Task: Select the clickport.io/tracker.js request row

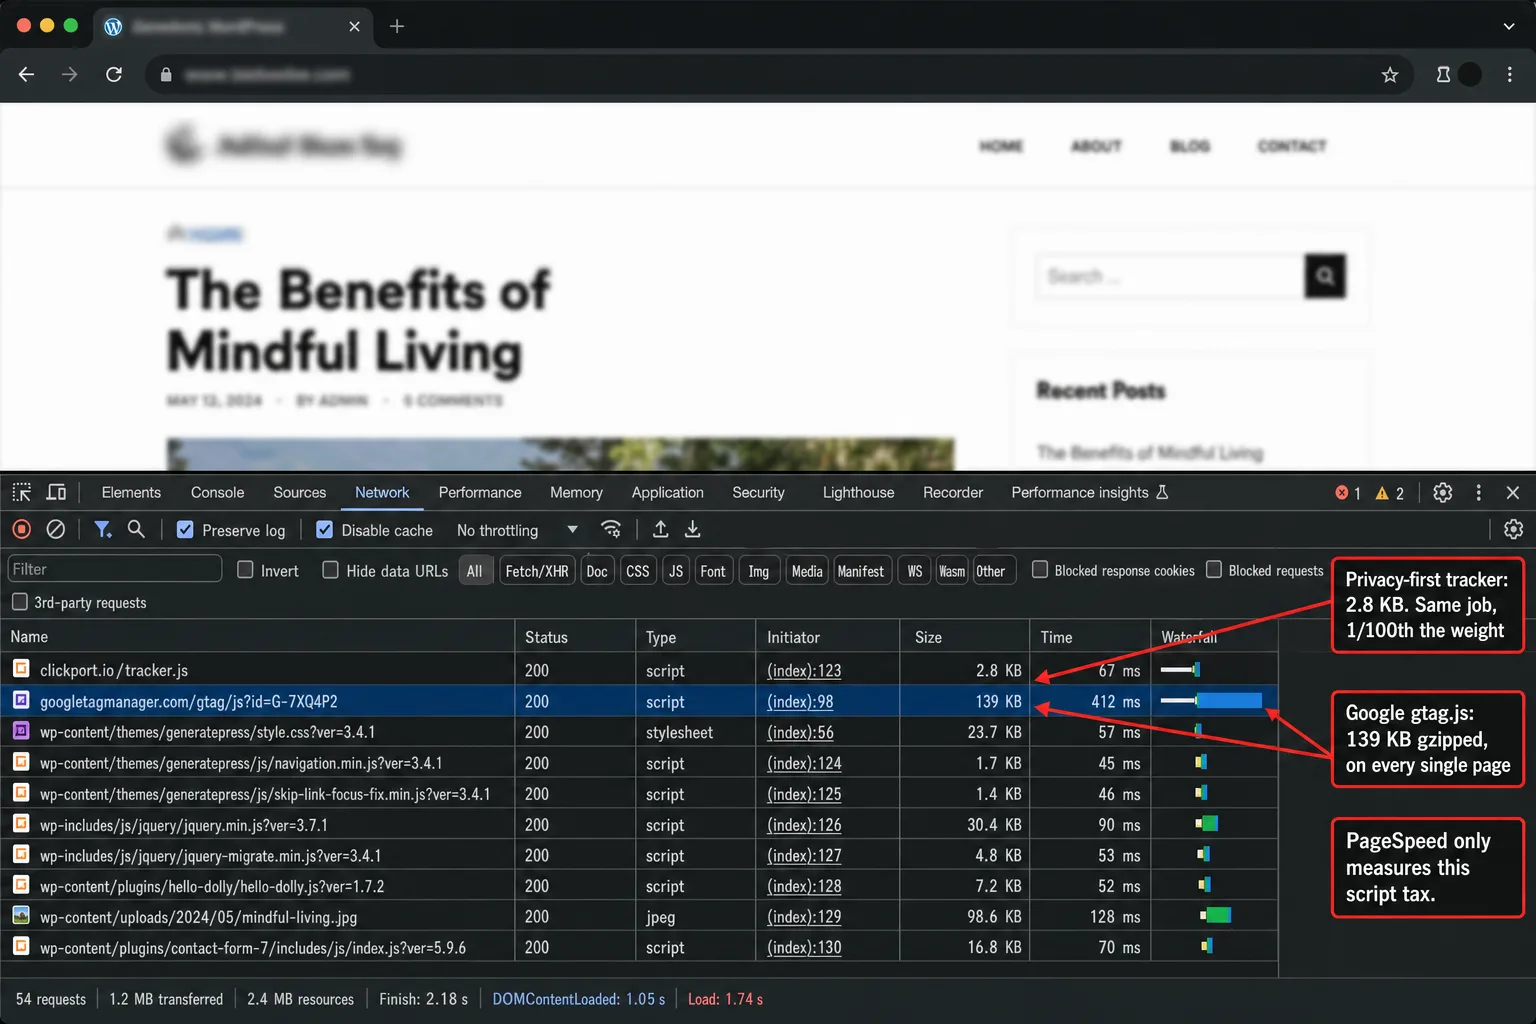Action: (x=640, y=670)
